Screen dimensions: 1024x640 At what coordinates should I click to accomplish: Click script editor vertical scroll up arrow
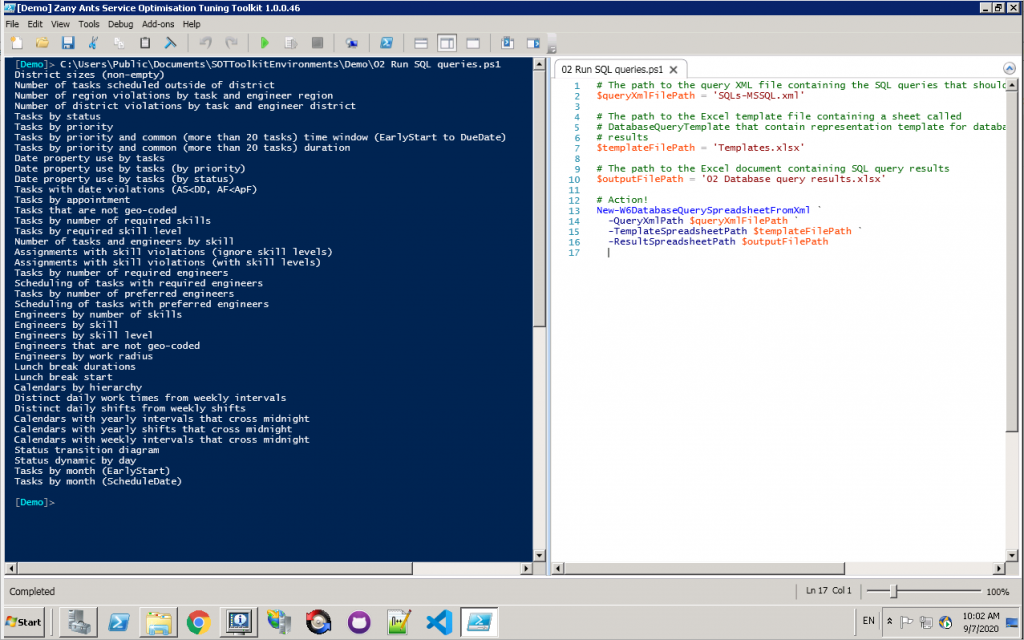pos(1012,85)
